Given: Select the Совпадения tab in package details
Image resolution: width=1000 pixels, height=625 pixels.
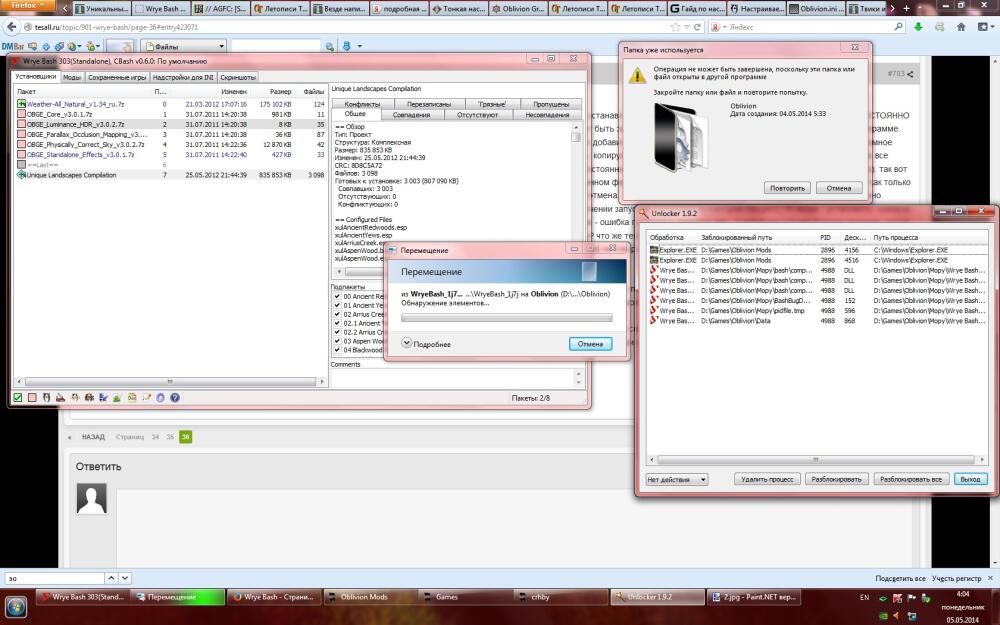Looking at the screenshot, I should coord(411,115).
